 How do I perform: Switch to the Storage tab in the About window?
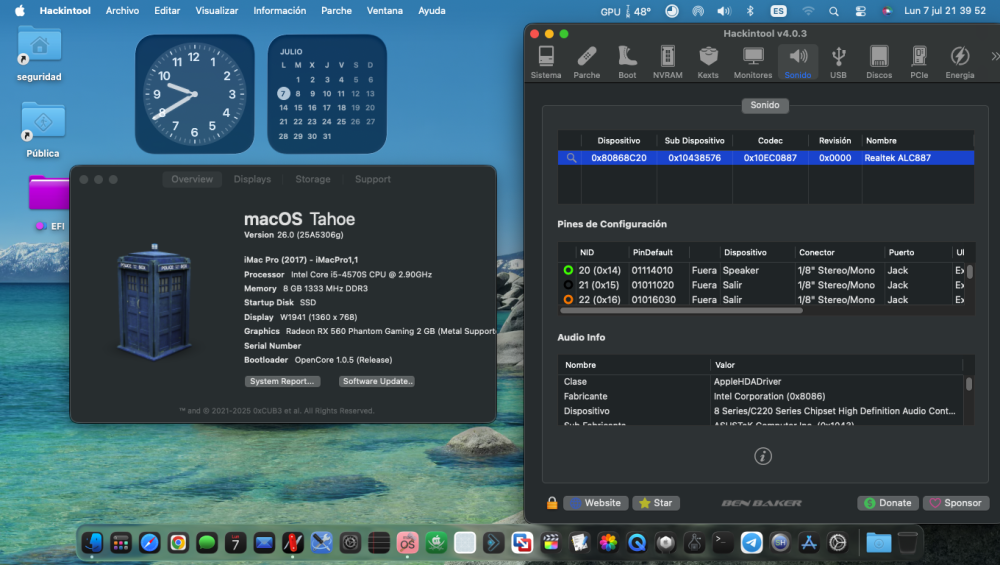(312, 179)
